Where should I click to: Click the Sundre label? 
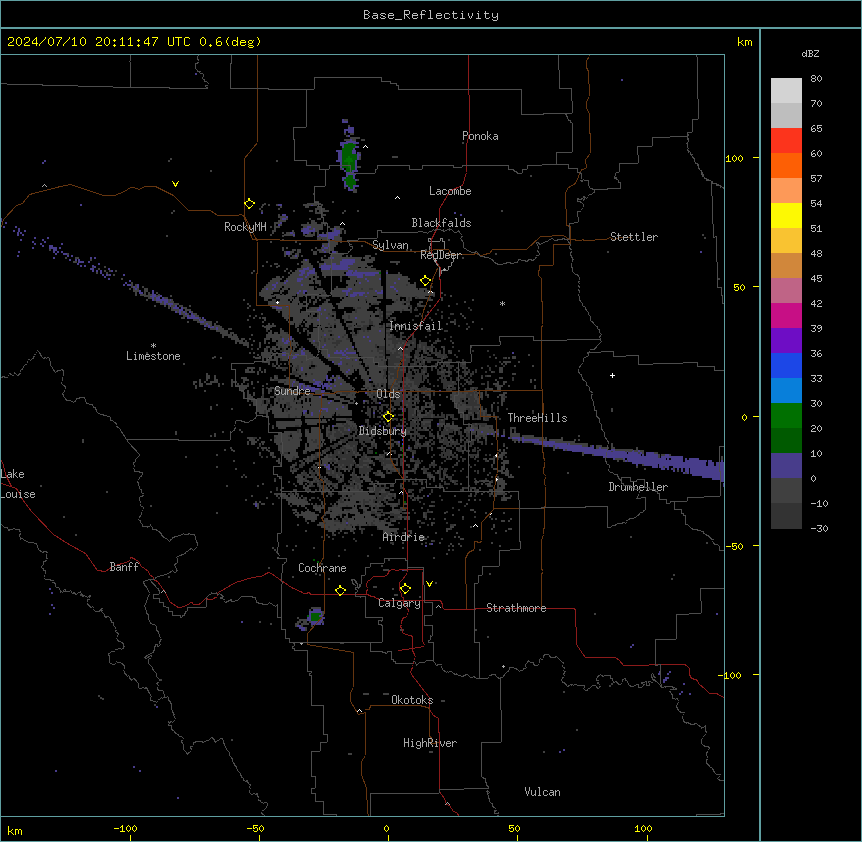[292, 391]
